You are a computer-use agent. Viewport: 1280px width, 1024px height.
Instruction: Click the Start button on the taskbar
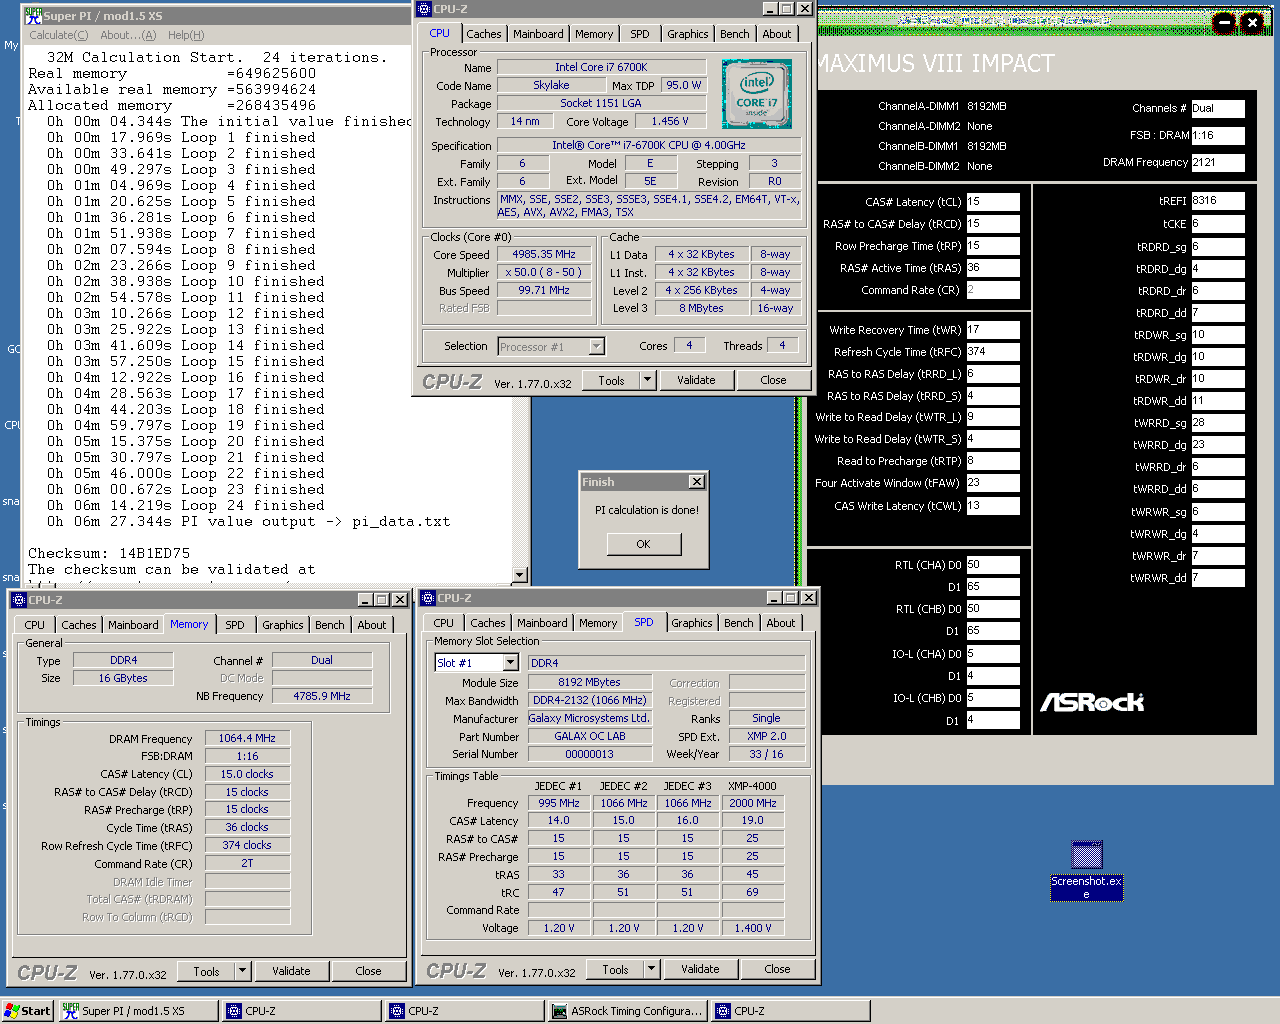[27, 1011]
